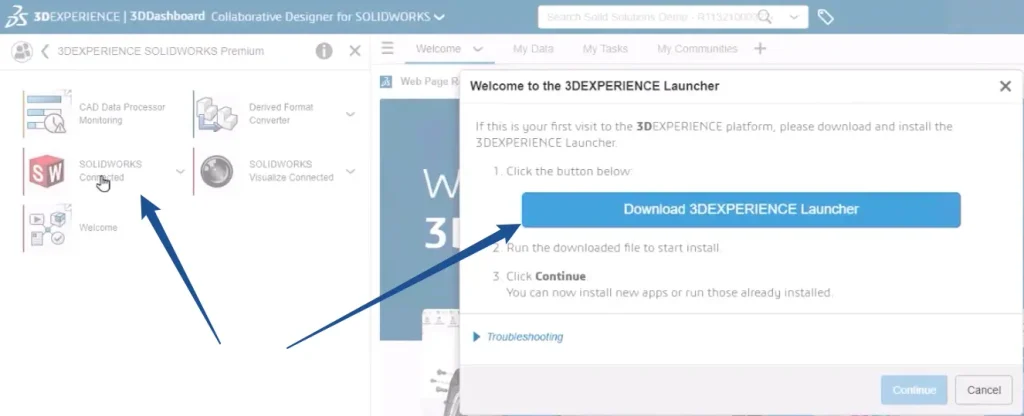Expand the search options chevron
1024x416 pixels.
point(794,18)
